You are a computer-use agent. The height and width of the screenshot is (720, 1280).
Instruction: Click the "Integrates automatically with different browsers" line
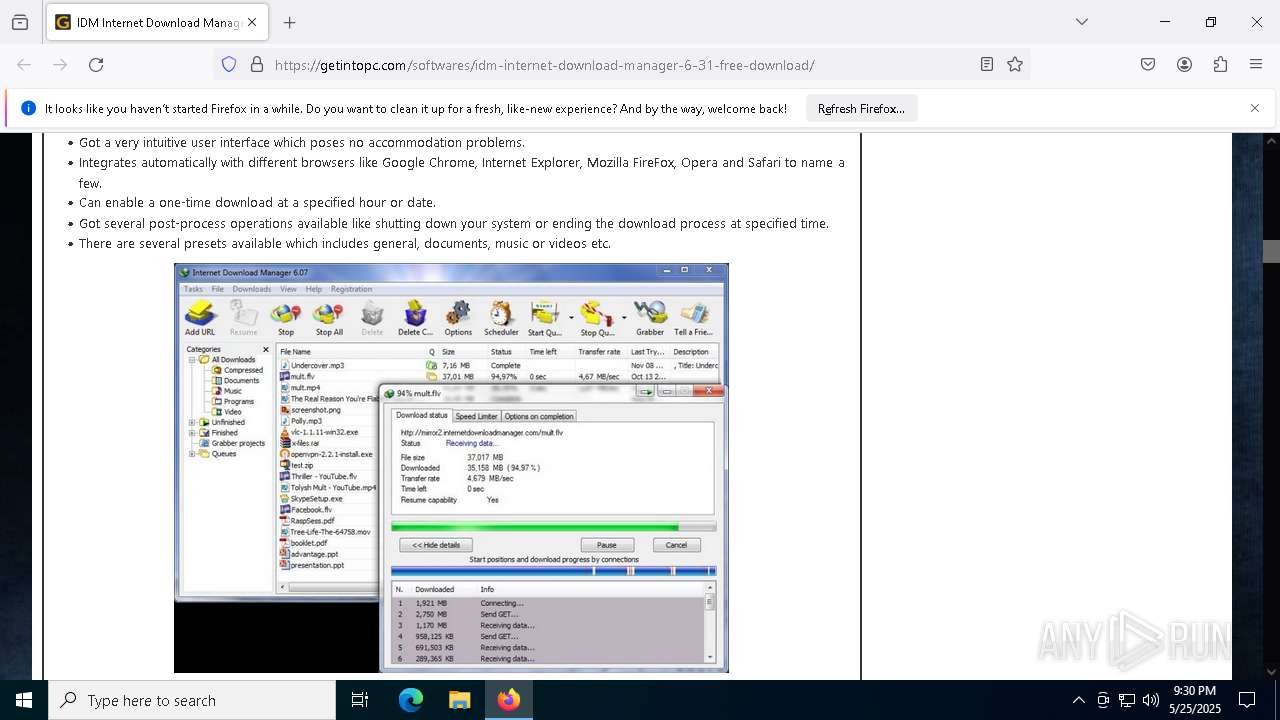coord(462,172)
